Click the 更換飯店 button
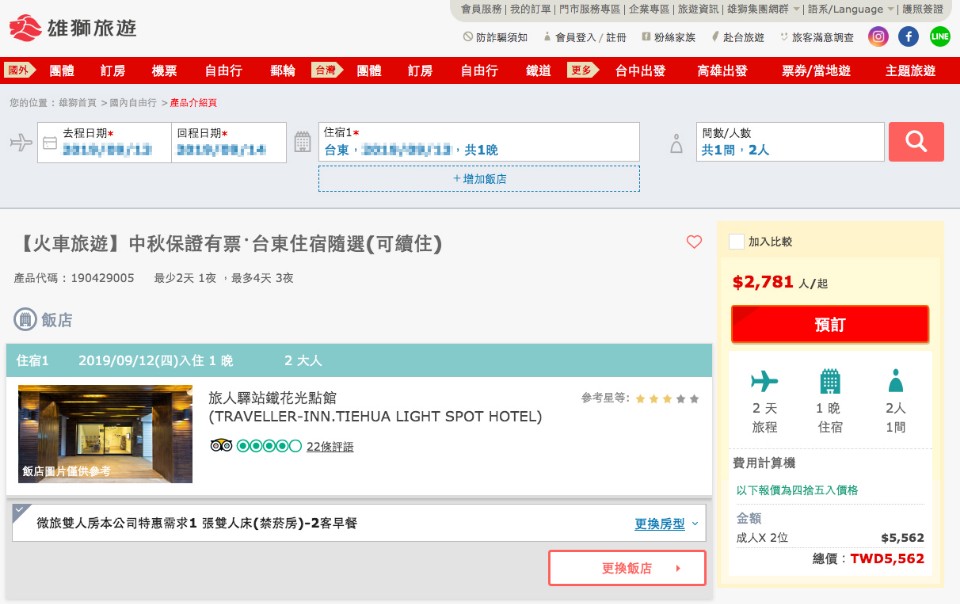This screenshot has height=604, width=960. [627, 568]
